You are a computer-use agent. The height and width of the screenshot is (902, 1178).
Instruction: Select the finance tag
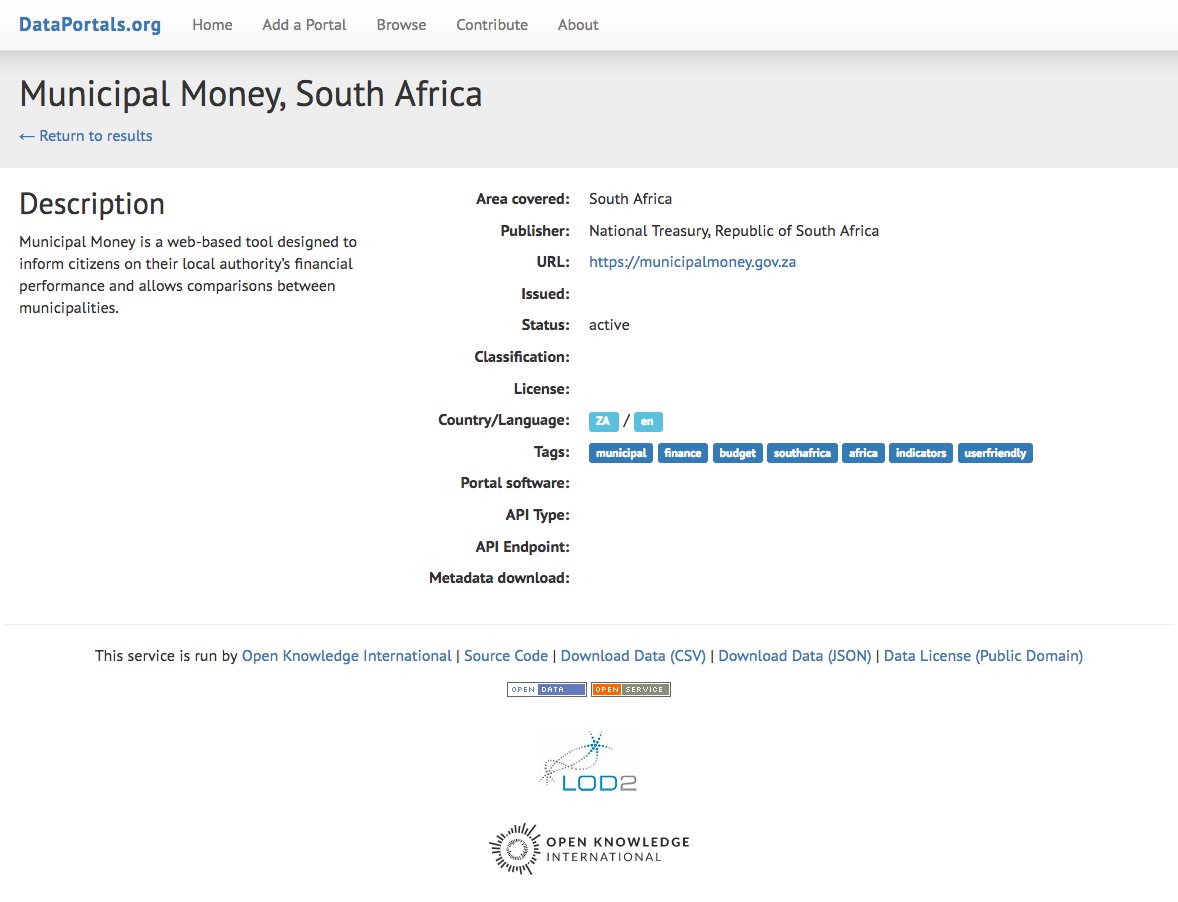pyautogui.click(x=682, y=453)
